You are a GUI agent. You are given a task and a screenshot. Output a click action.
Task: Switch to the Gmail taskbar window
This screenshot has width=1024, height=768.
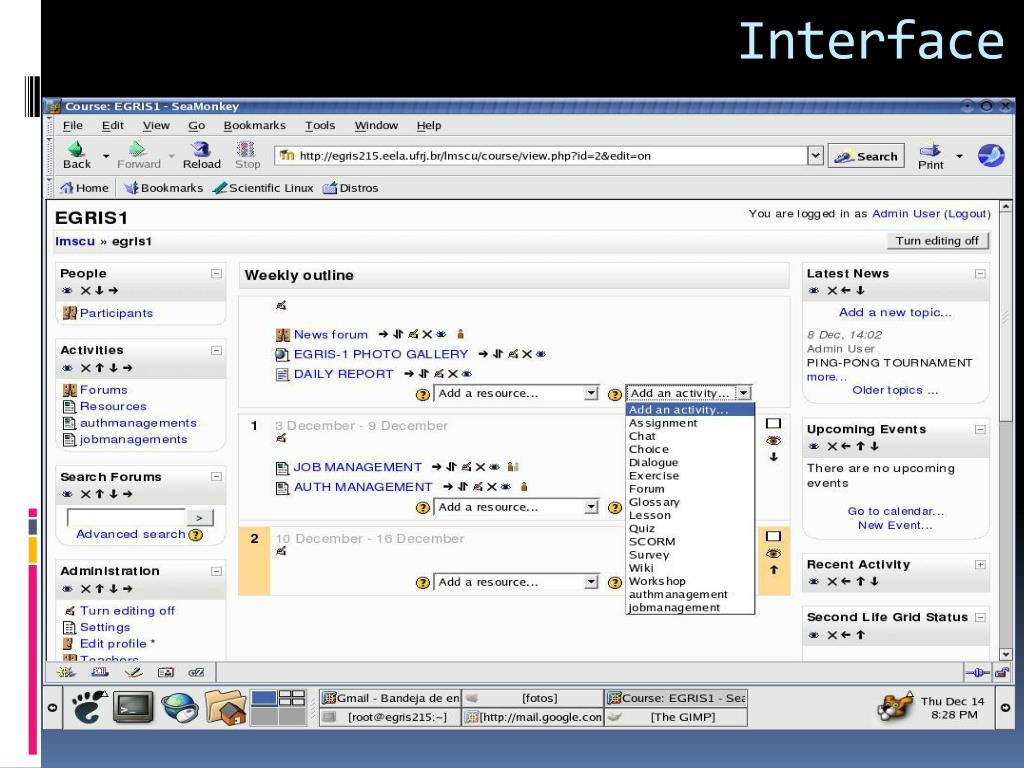click(x=391, y=698)
